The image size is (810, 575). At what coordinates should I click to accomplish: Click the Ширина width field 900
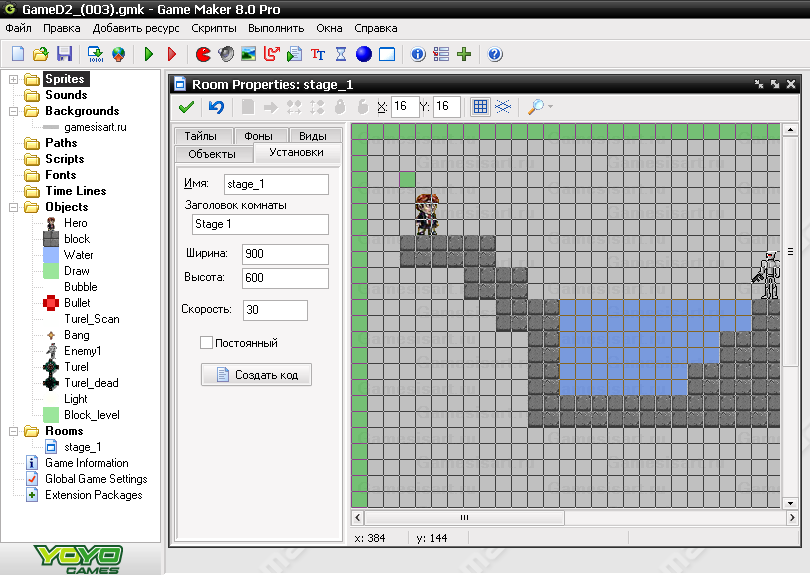(x=285, y=254)
